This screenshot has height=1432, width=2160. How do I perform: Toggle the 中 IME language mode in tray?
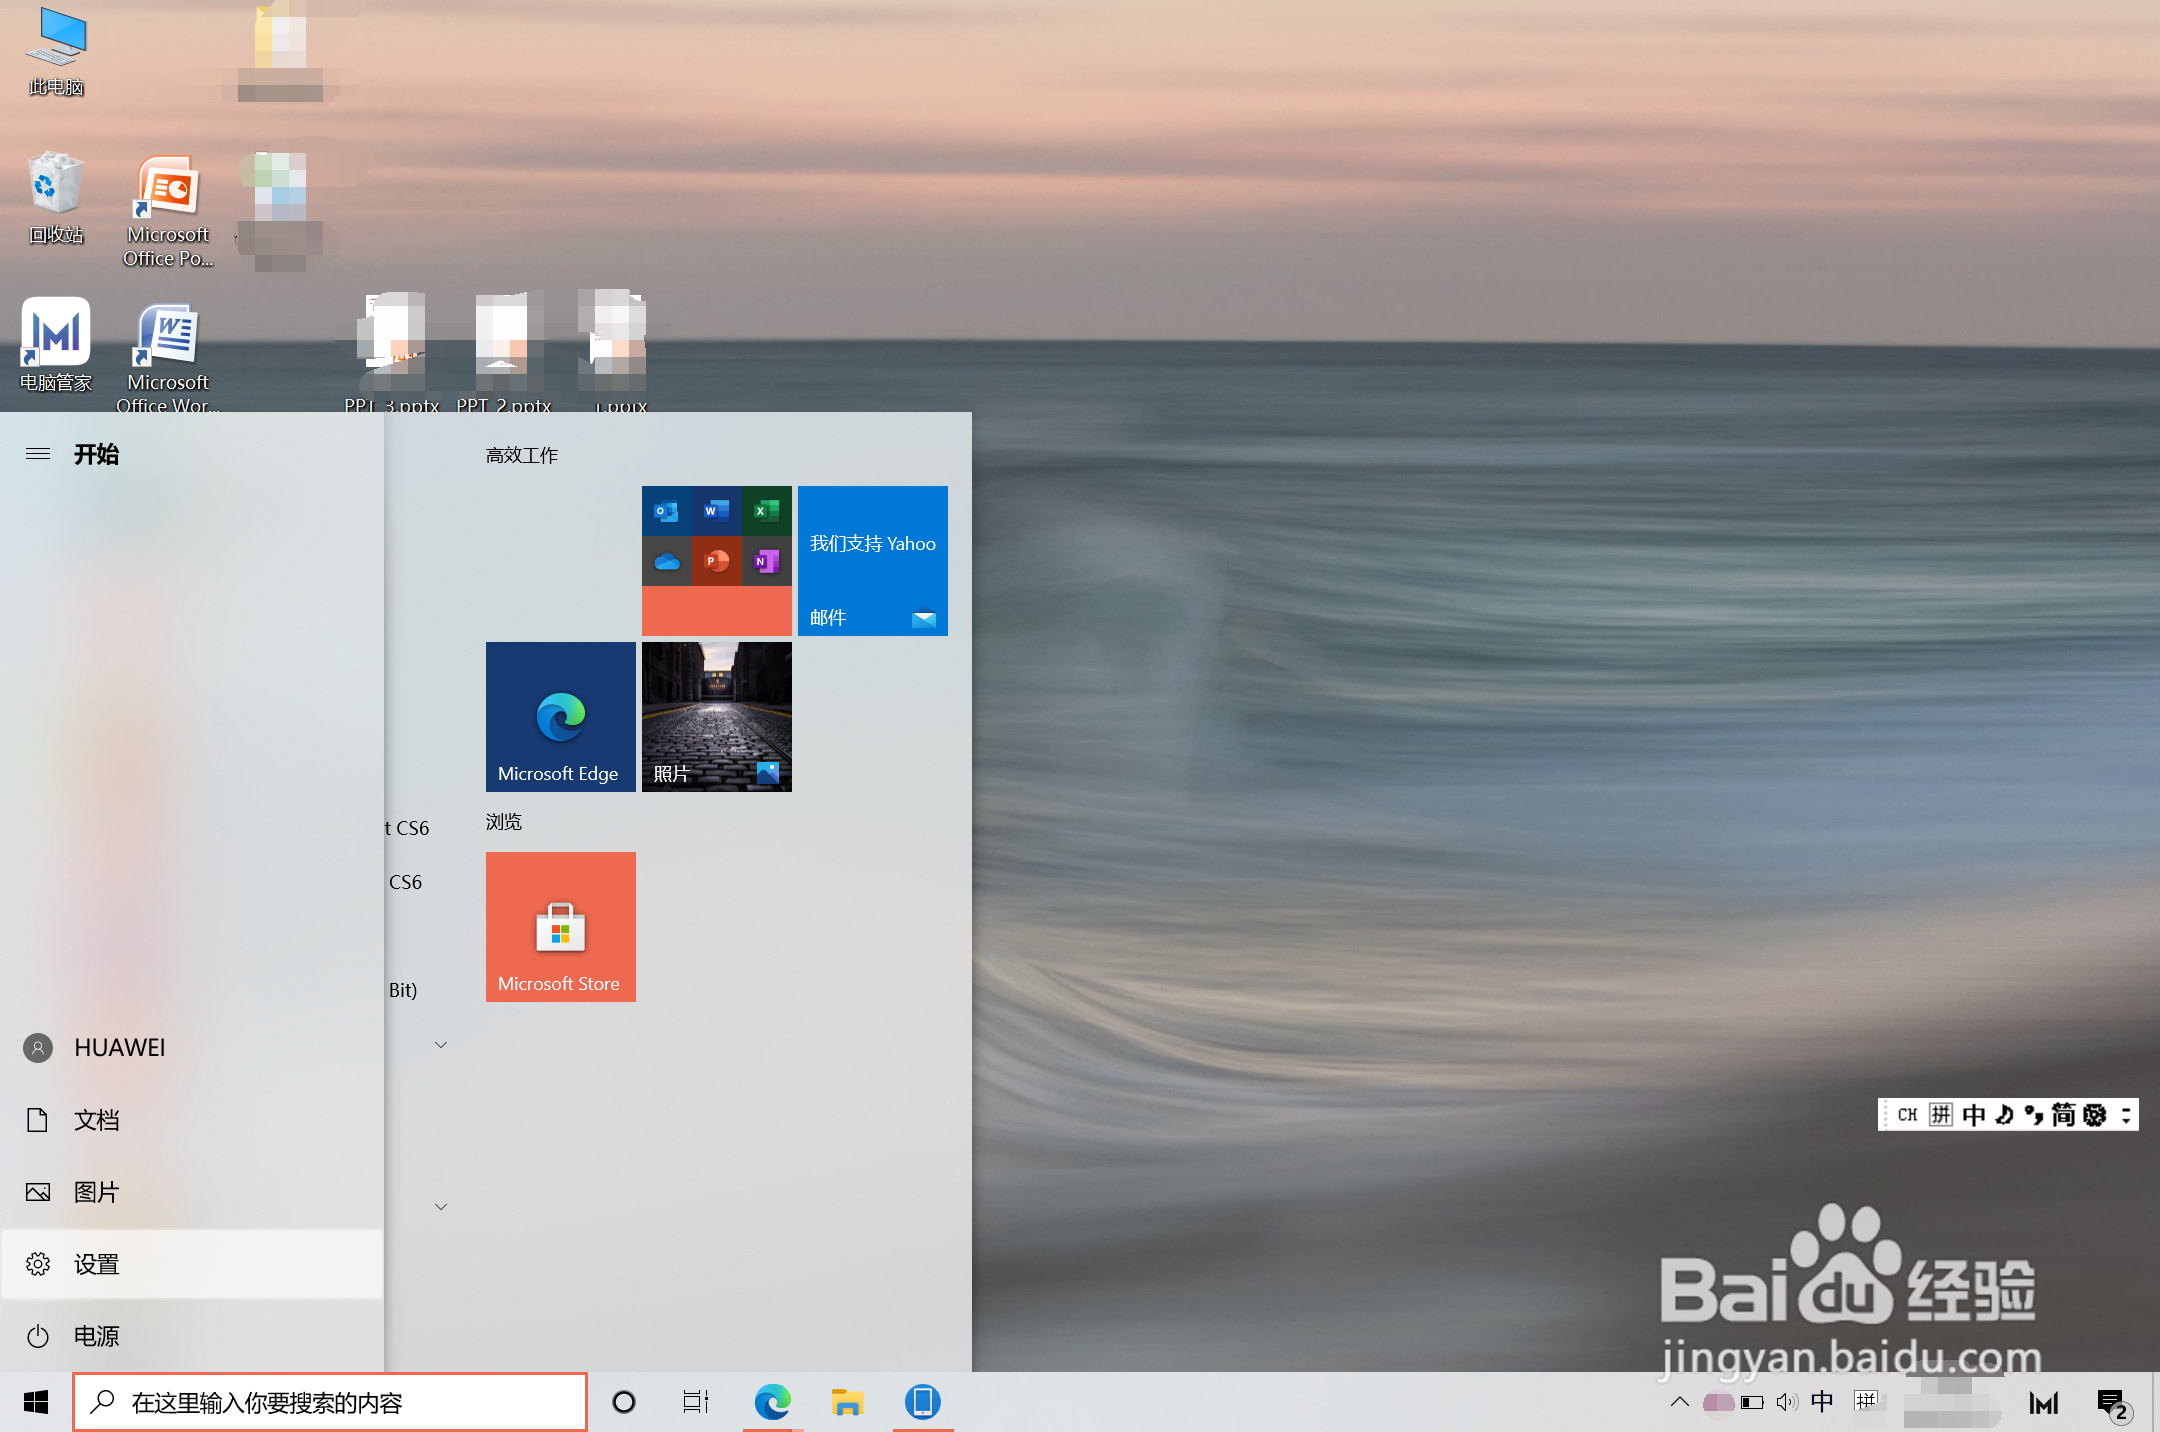[1822, 1402]
